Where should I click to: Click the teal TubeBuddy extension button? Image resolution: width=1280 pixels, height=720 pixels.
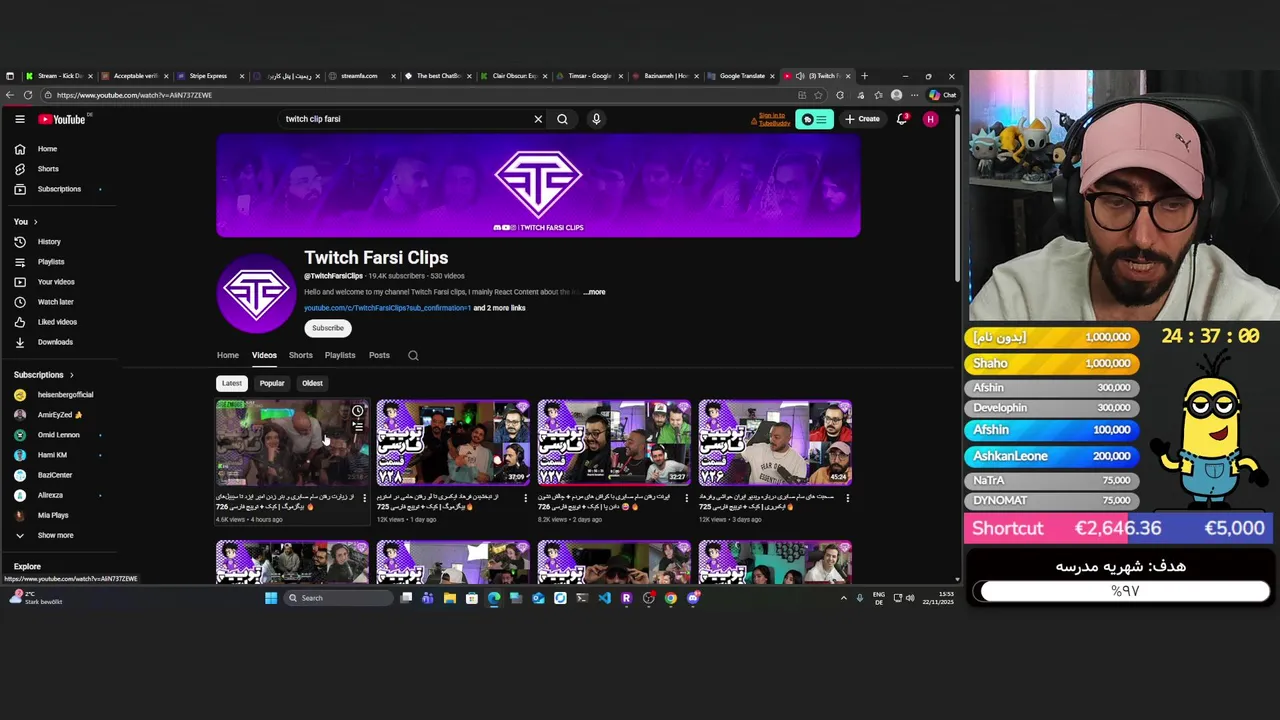pyautogui.click(x=814, y=119)
